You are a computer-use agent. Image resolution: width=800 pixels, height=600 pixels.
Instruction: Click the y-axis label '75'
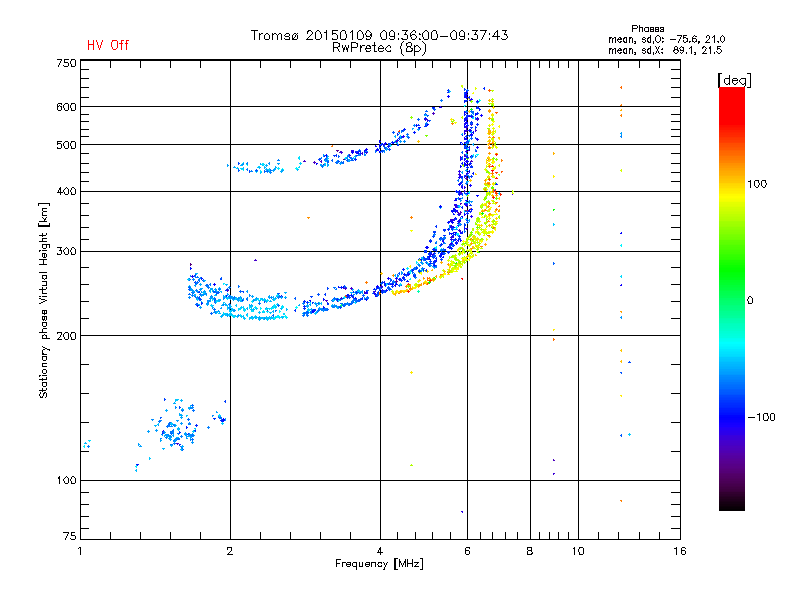70,536
